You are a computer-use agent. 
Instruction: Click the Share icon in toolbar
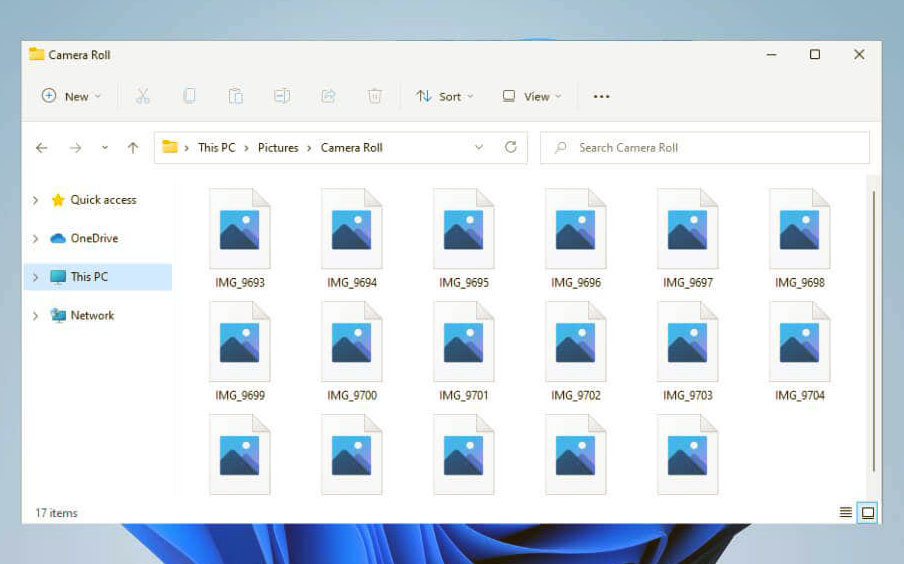(x=328, y=96)
